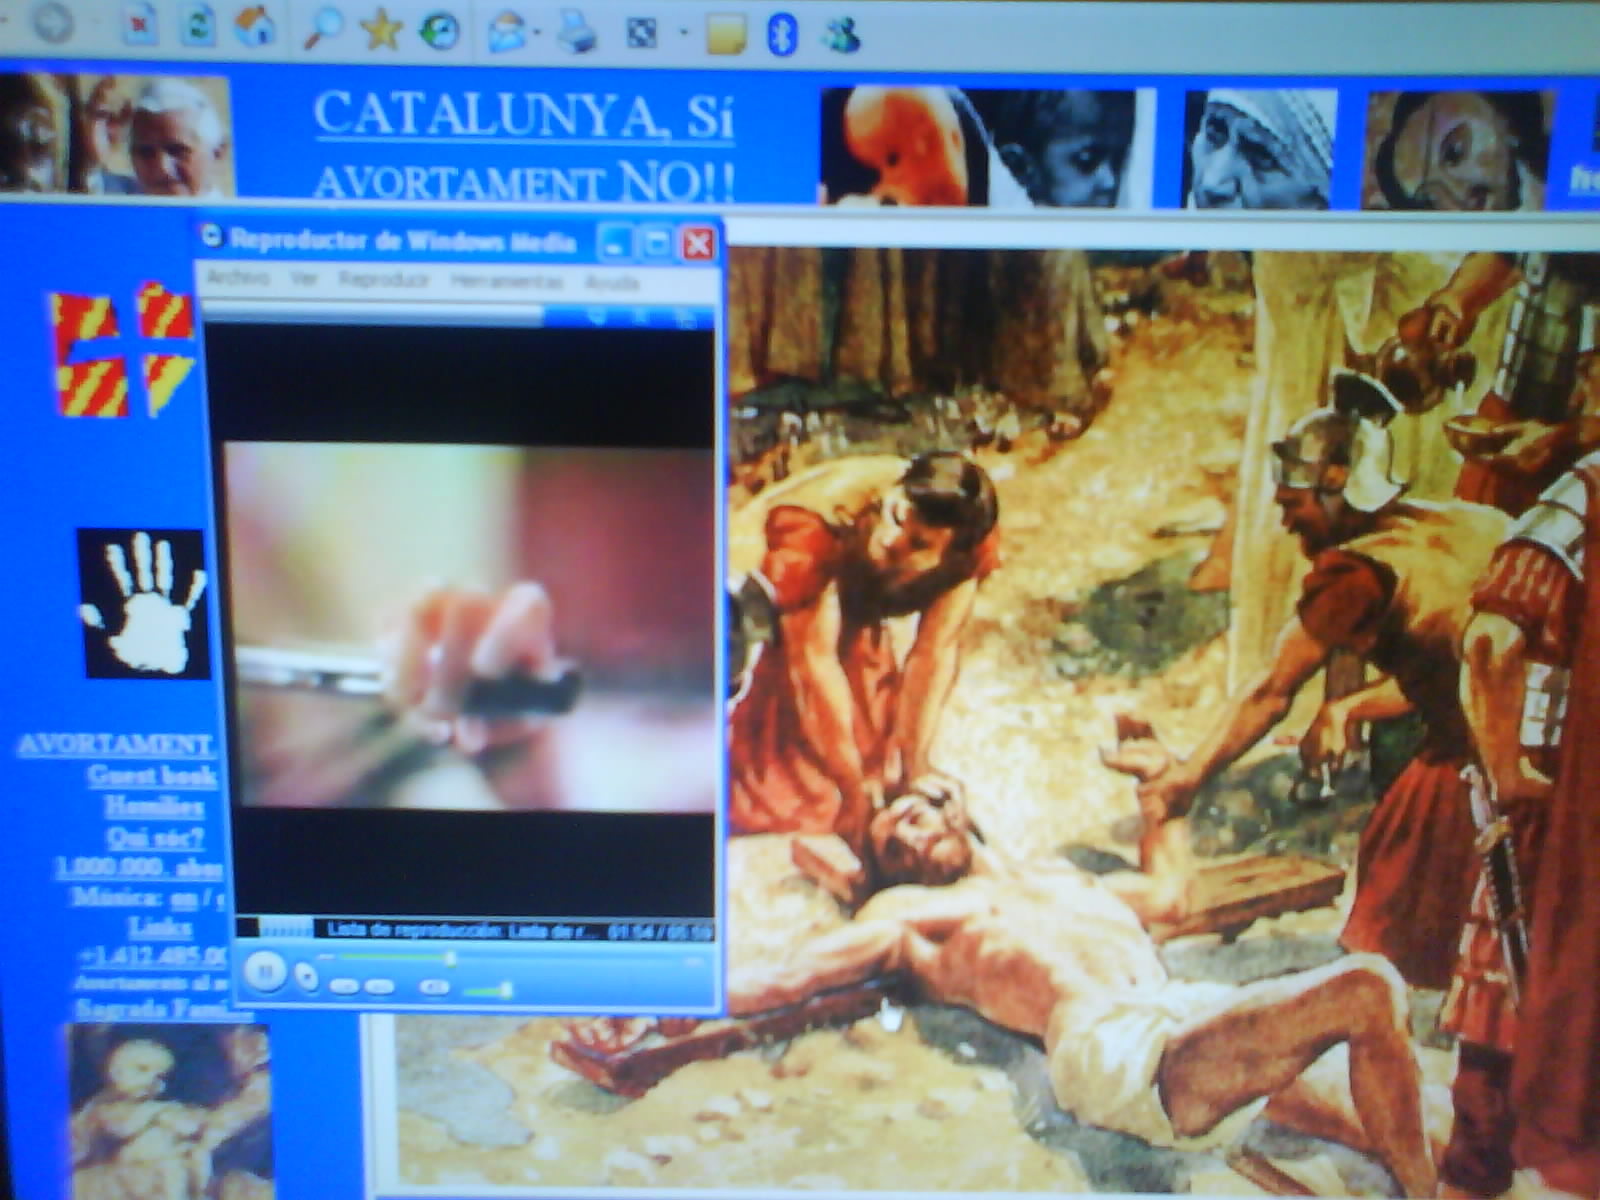Click the elderly man photo in header
The width and height of the screenshot is (1600, 1200).
point(116,135)
